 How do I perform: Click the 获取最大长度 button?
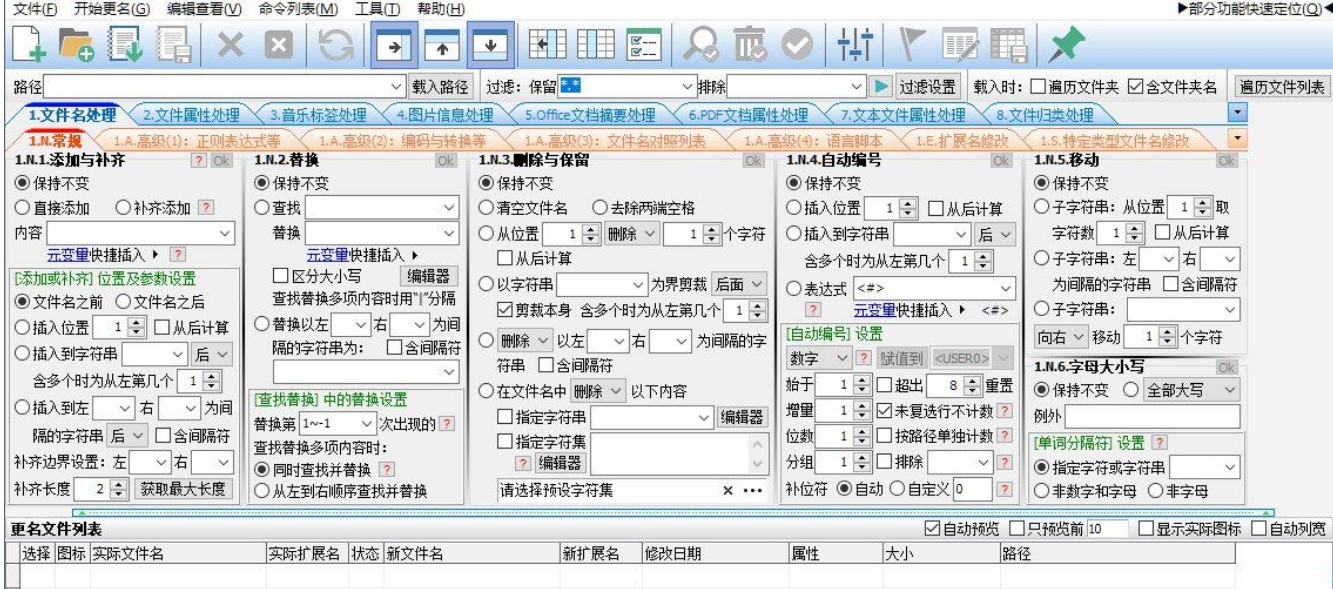184,489
